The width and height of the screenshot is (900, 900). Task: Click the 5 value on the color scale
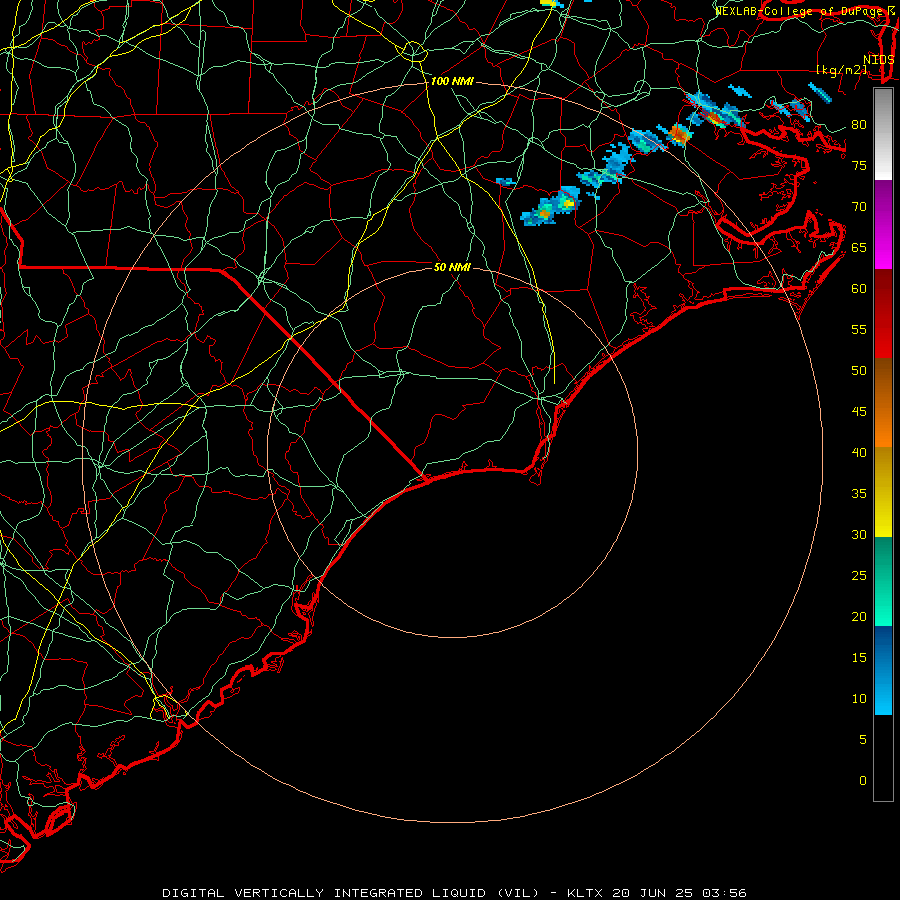[x=863, y=740]
